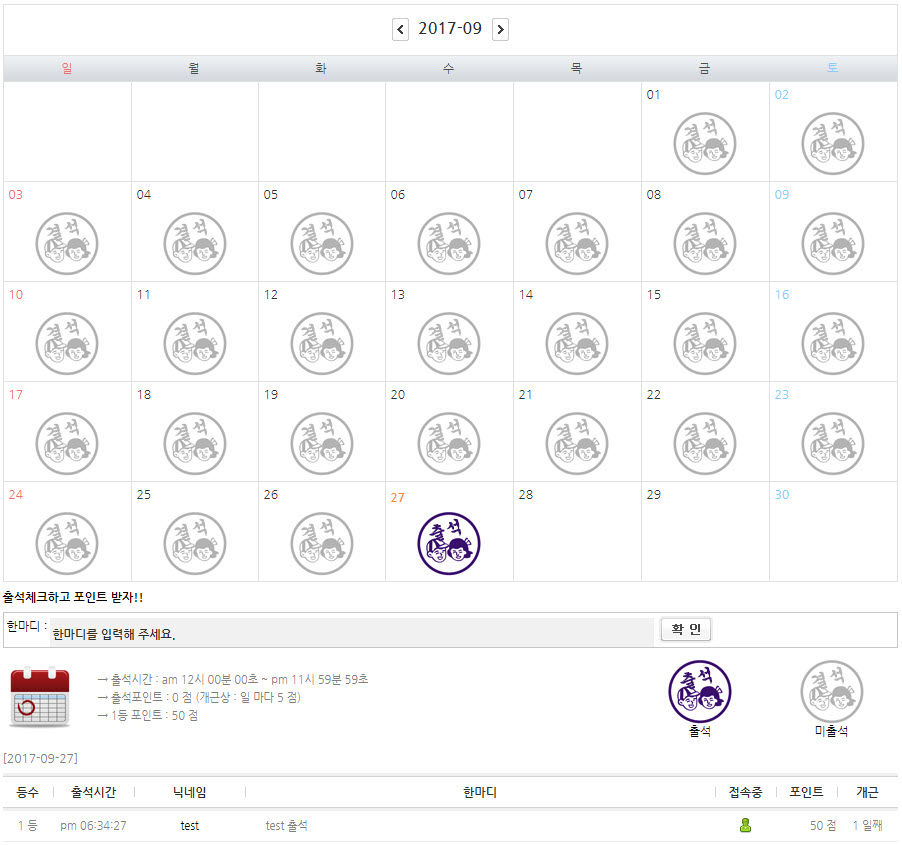This screenshot has width=902, height=845.
Task: Click the red calendar icon
Action: 39,697
